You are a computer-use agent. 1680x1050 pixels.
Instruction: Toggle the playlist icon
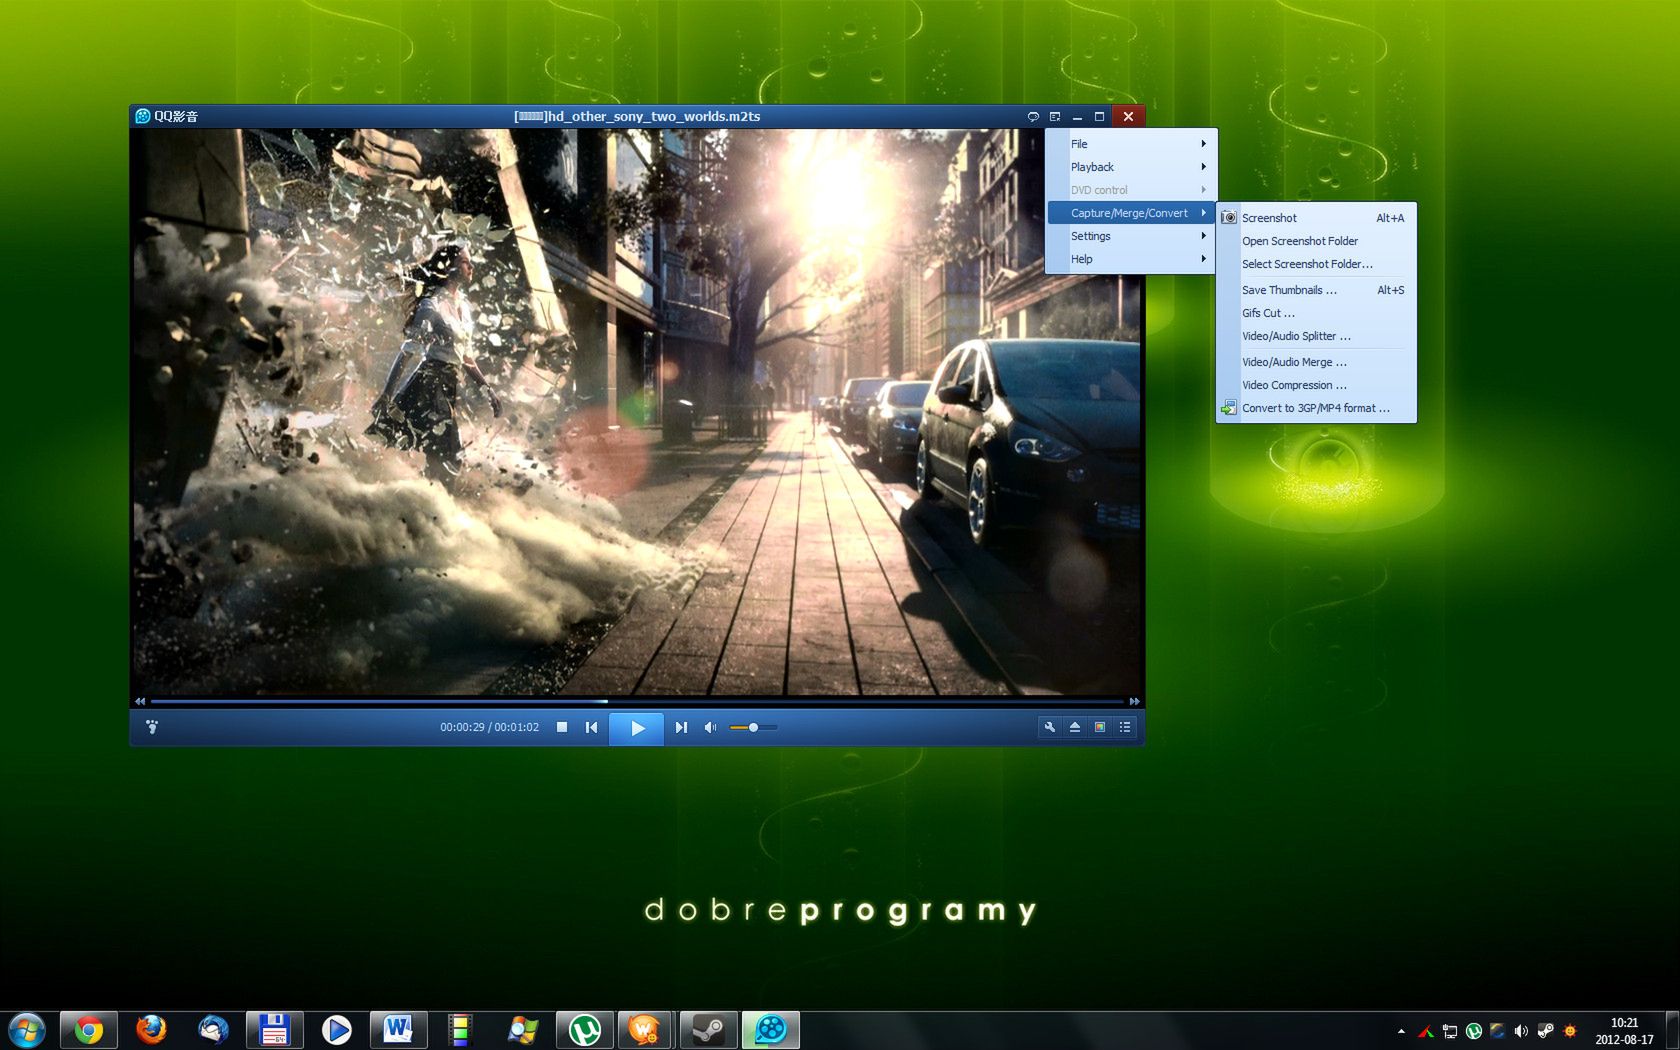(1124, 727)
